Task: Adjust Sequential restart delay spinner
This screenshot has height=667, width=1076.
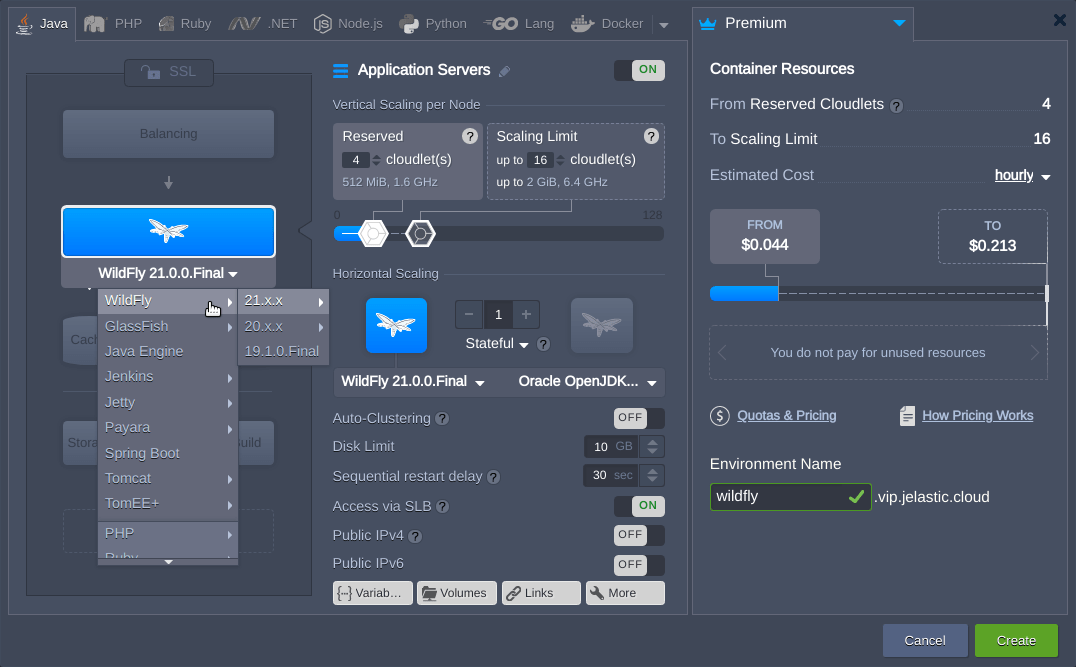Action: point(653,476)
